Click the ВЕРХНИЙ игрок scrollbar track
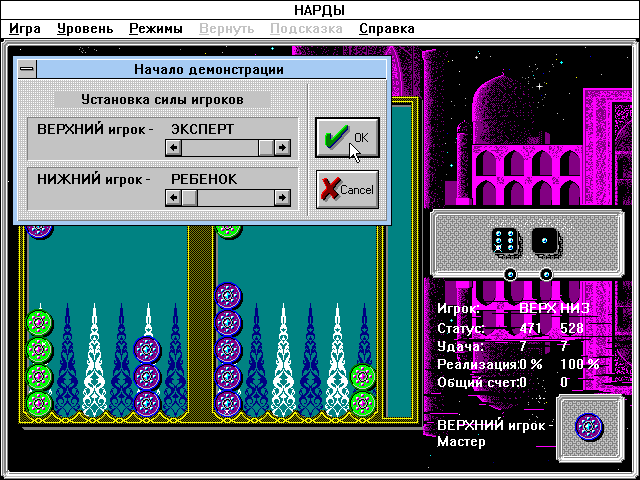The height and width of the screenshot is (480, 640). click(x=220, y=147)
